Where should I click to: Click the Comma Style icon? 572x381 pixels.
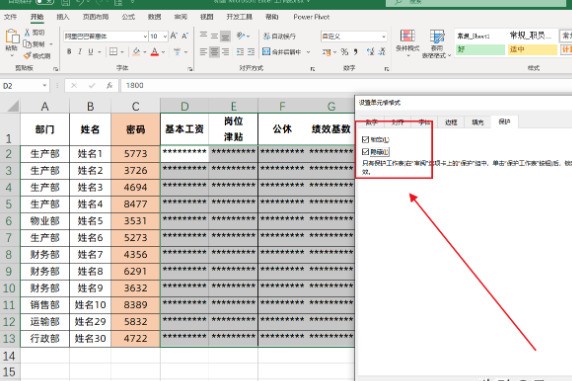(x=355, y=52)
